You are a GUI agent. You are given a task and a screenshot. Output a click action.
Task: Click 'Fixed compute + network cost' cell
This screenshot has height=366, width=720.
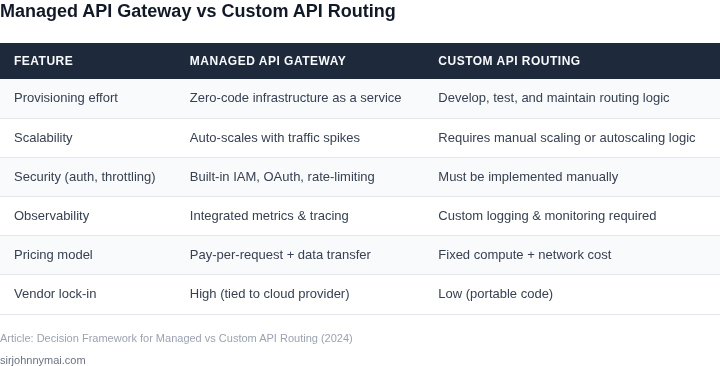[525, 255]
